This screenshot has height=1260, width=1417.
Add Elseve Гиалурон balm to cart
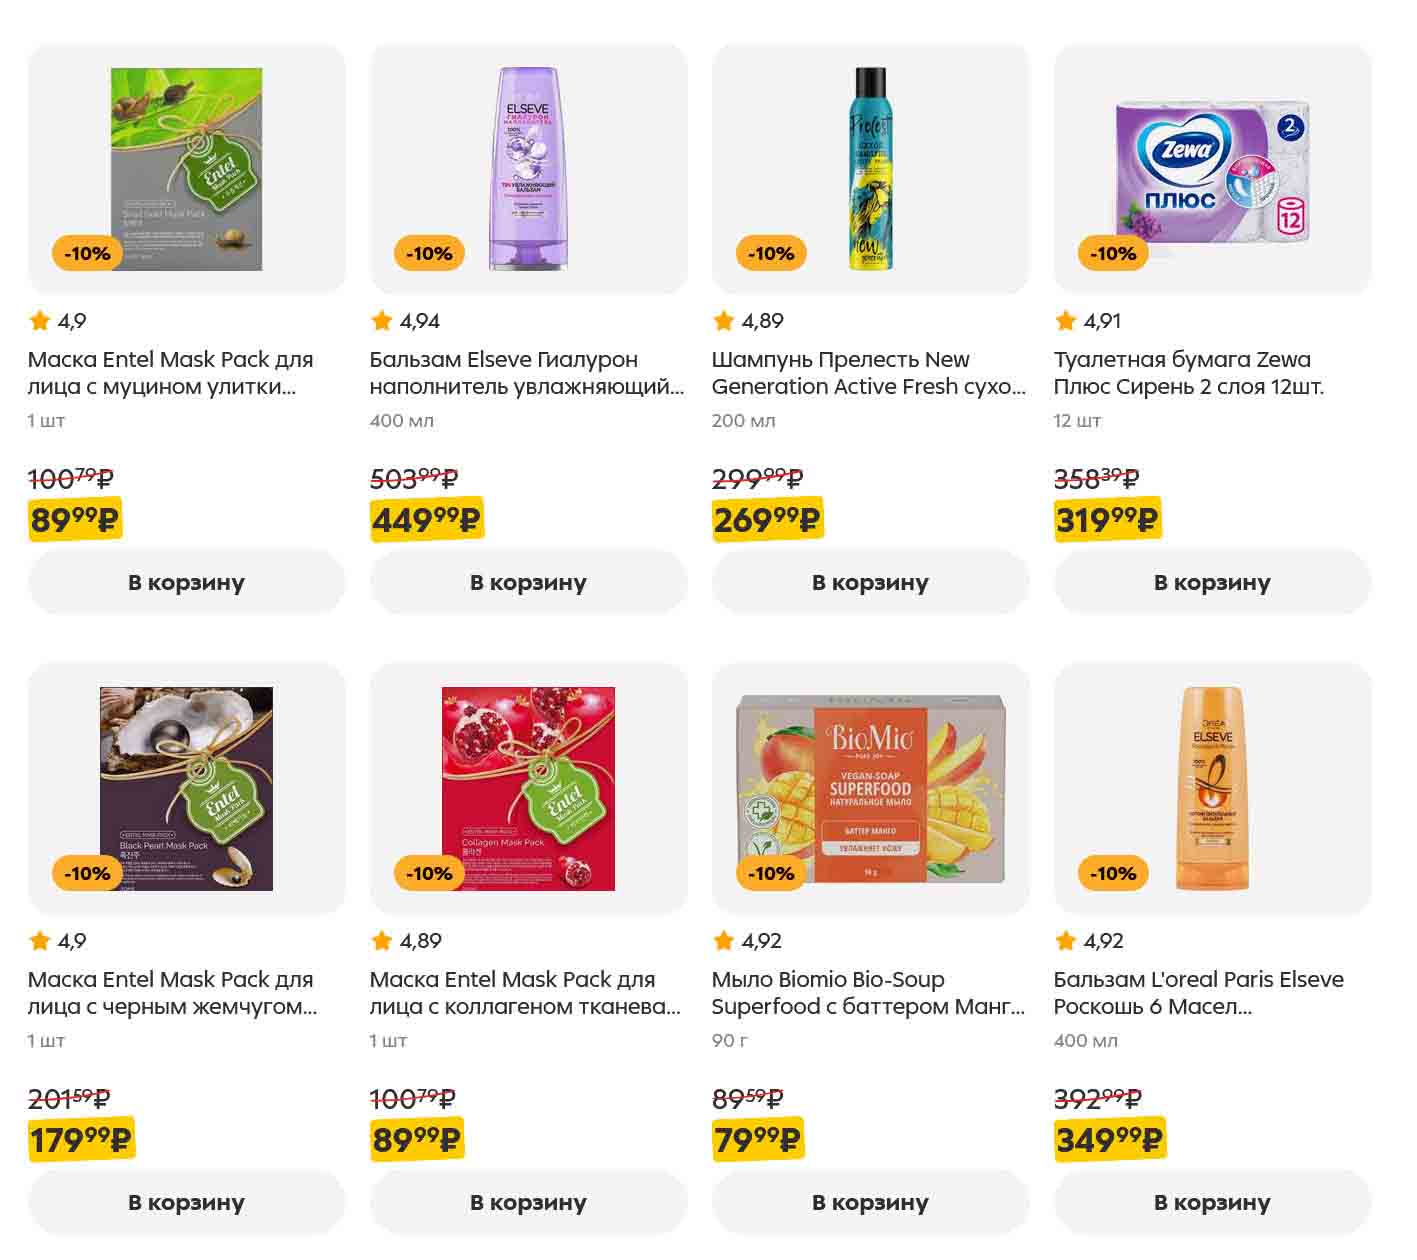[528, 582]
